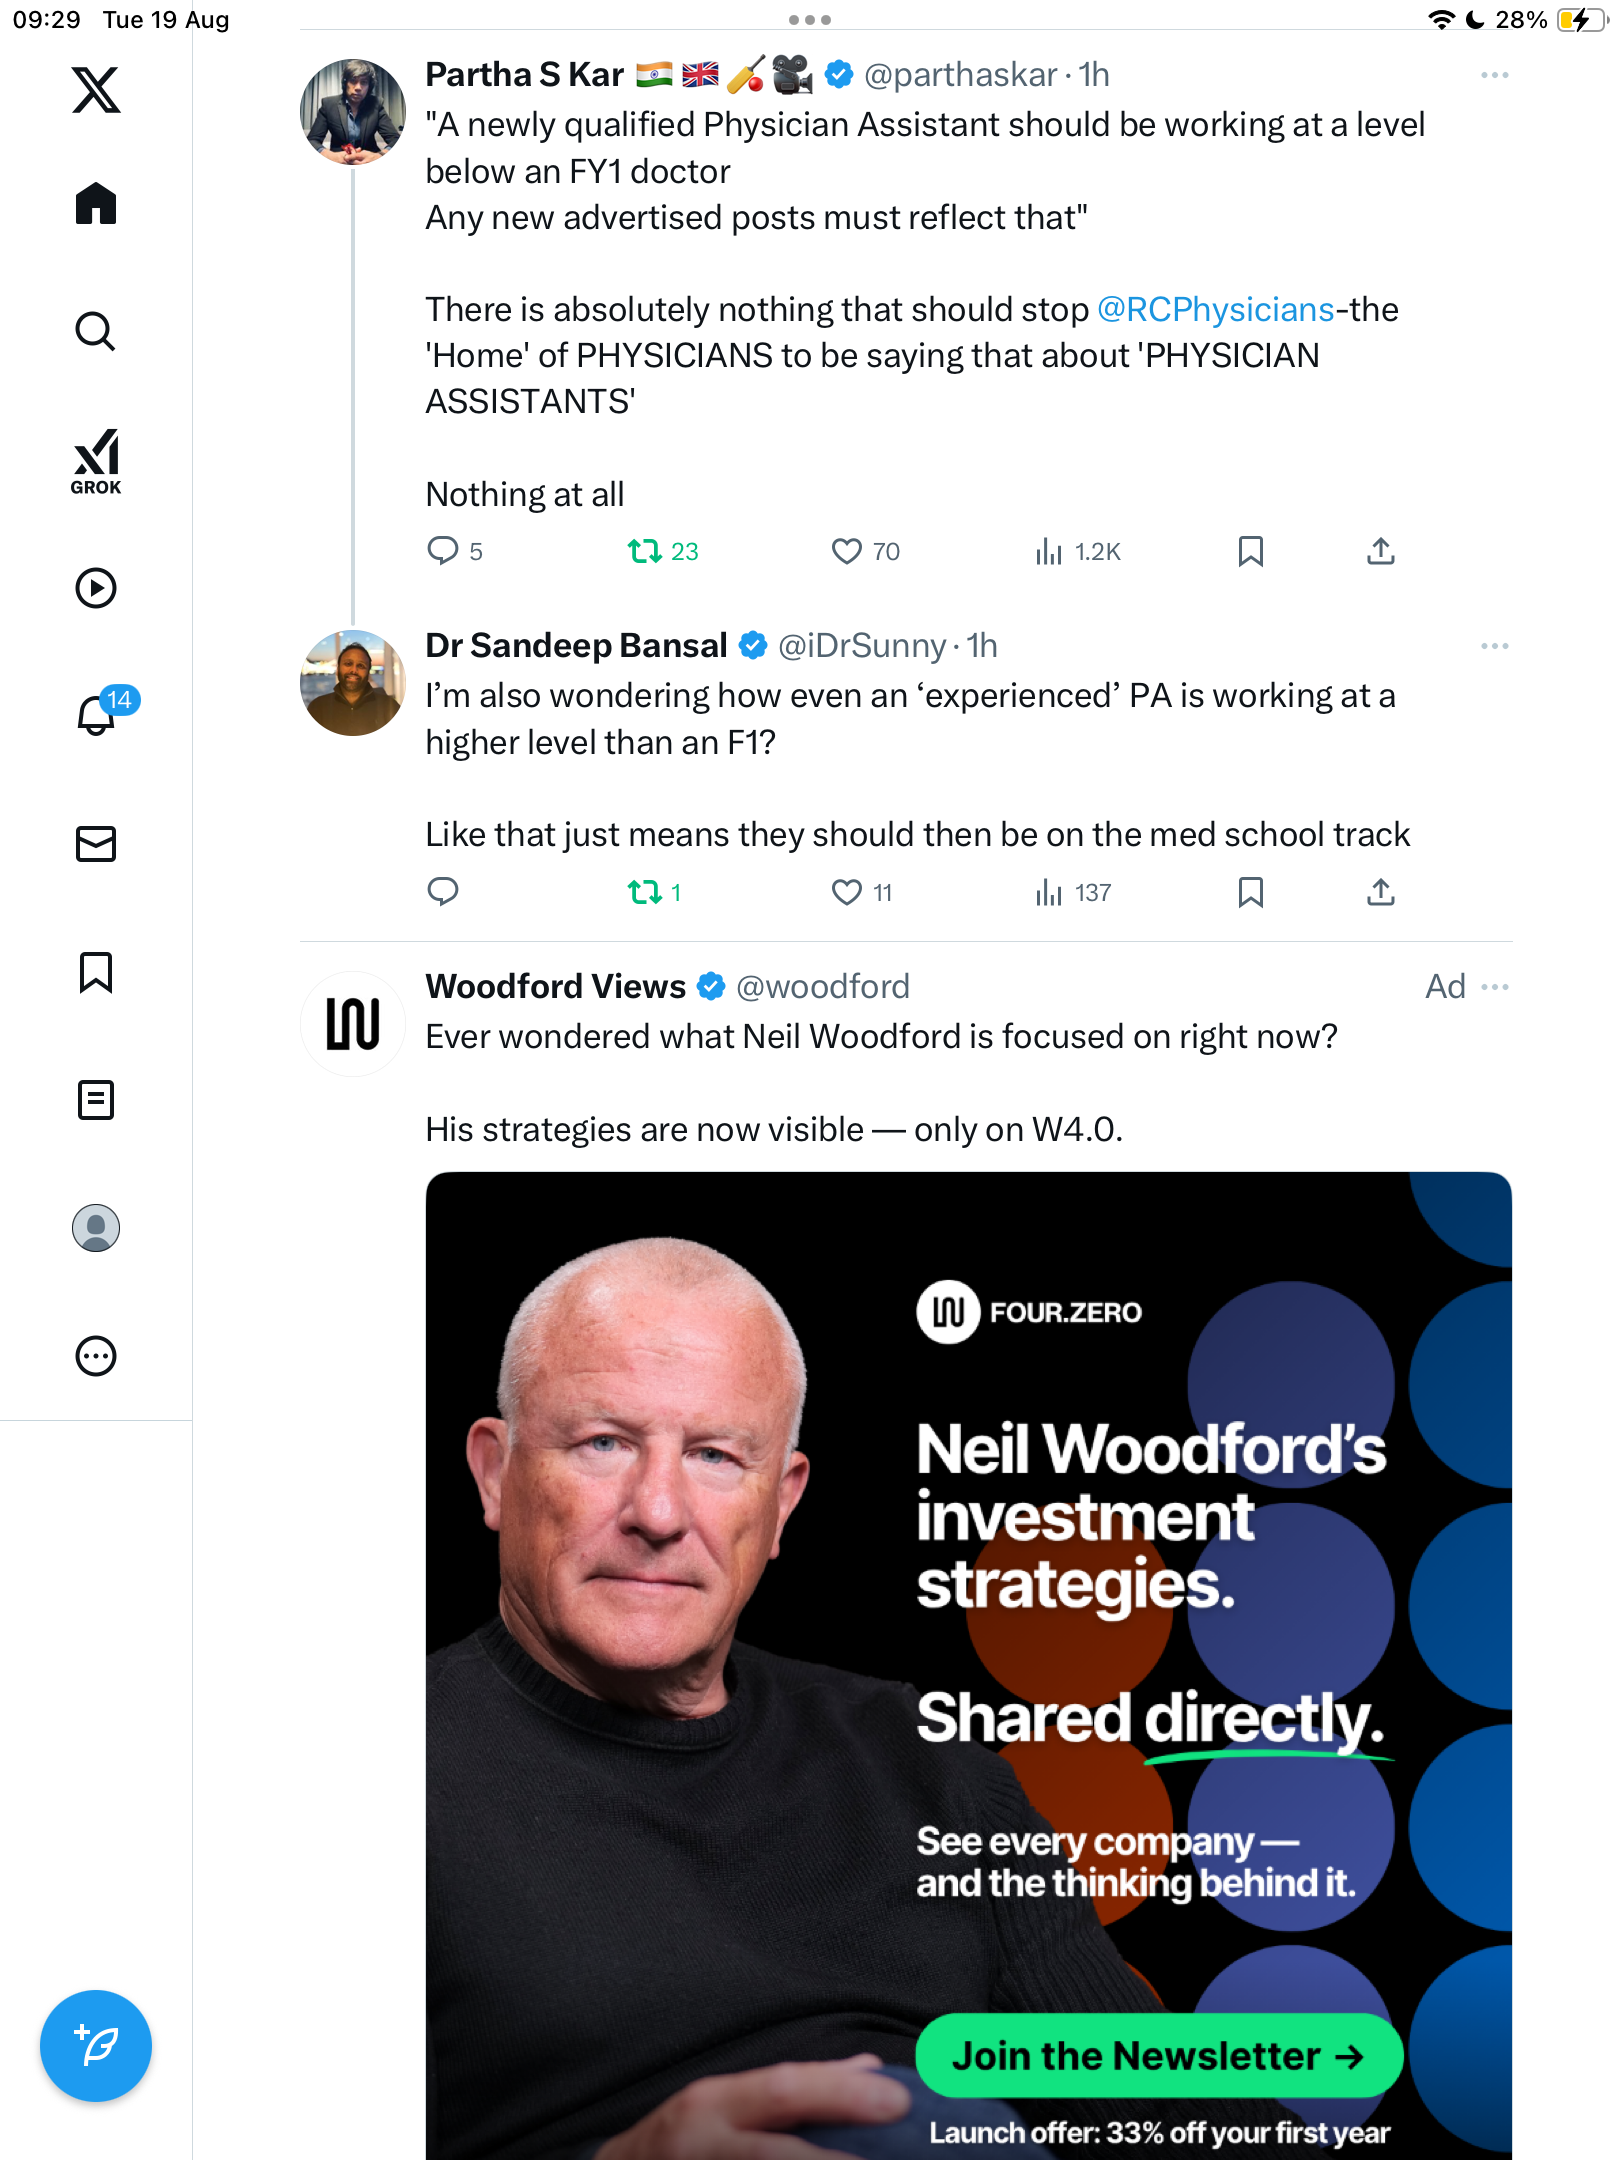1620x2160 pixels.
Task: Bookmark Dr Sandeep Bansal's reply
Action: (1250, 892)
